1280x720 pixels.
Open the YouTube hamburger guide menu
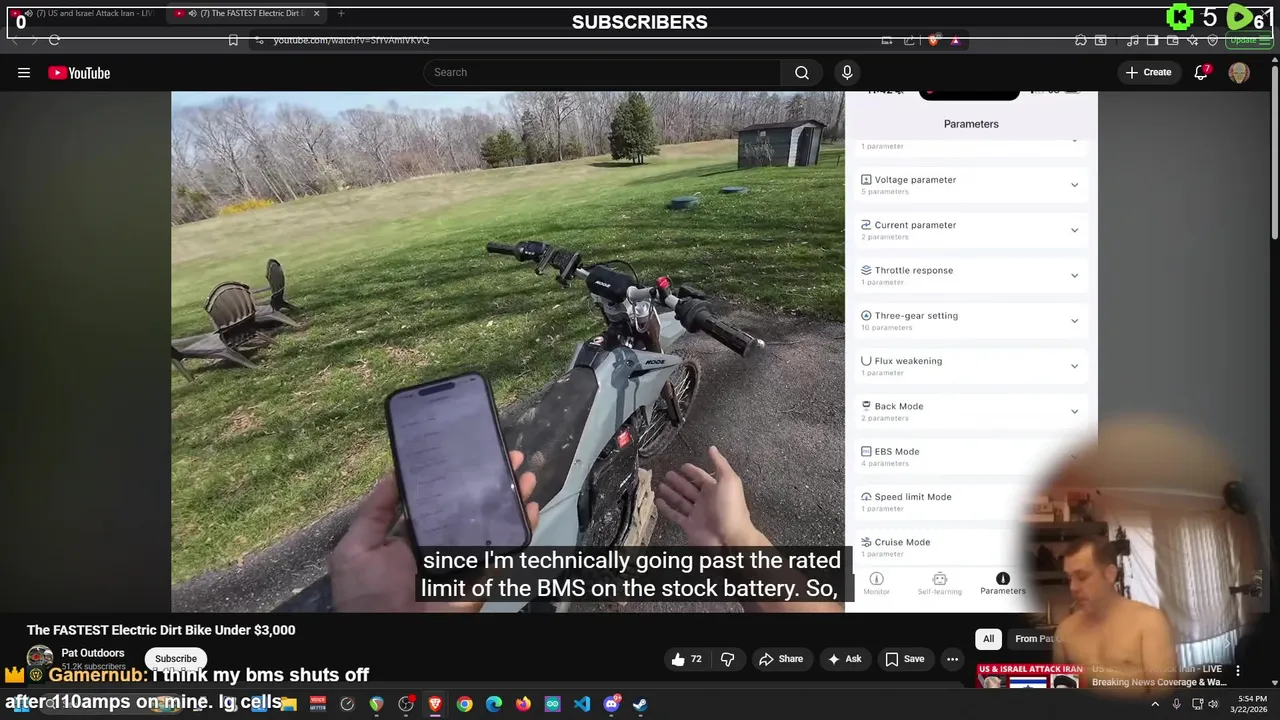[24, 73]
